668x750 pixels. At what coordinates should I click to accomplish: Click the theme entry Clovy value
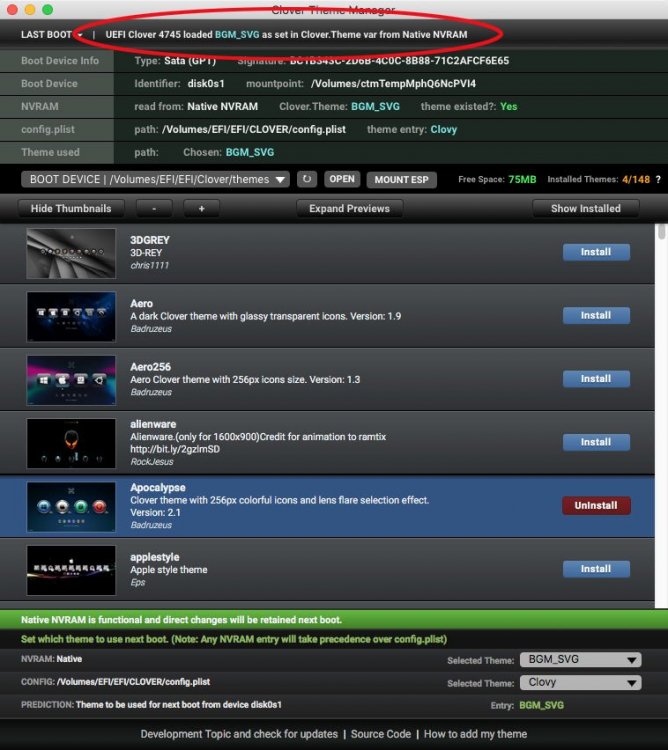(444, 130)
